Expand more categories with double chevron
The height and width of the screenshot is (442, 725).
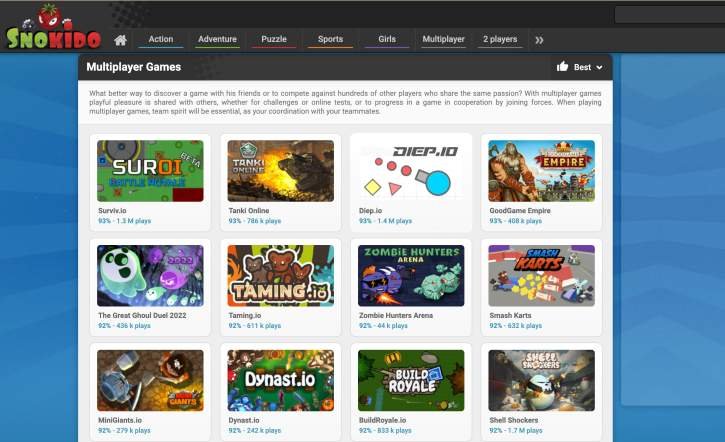pos(539,40)
